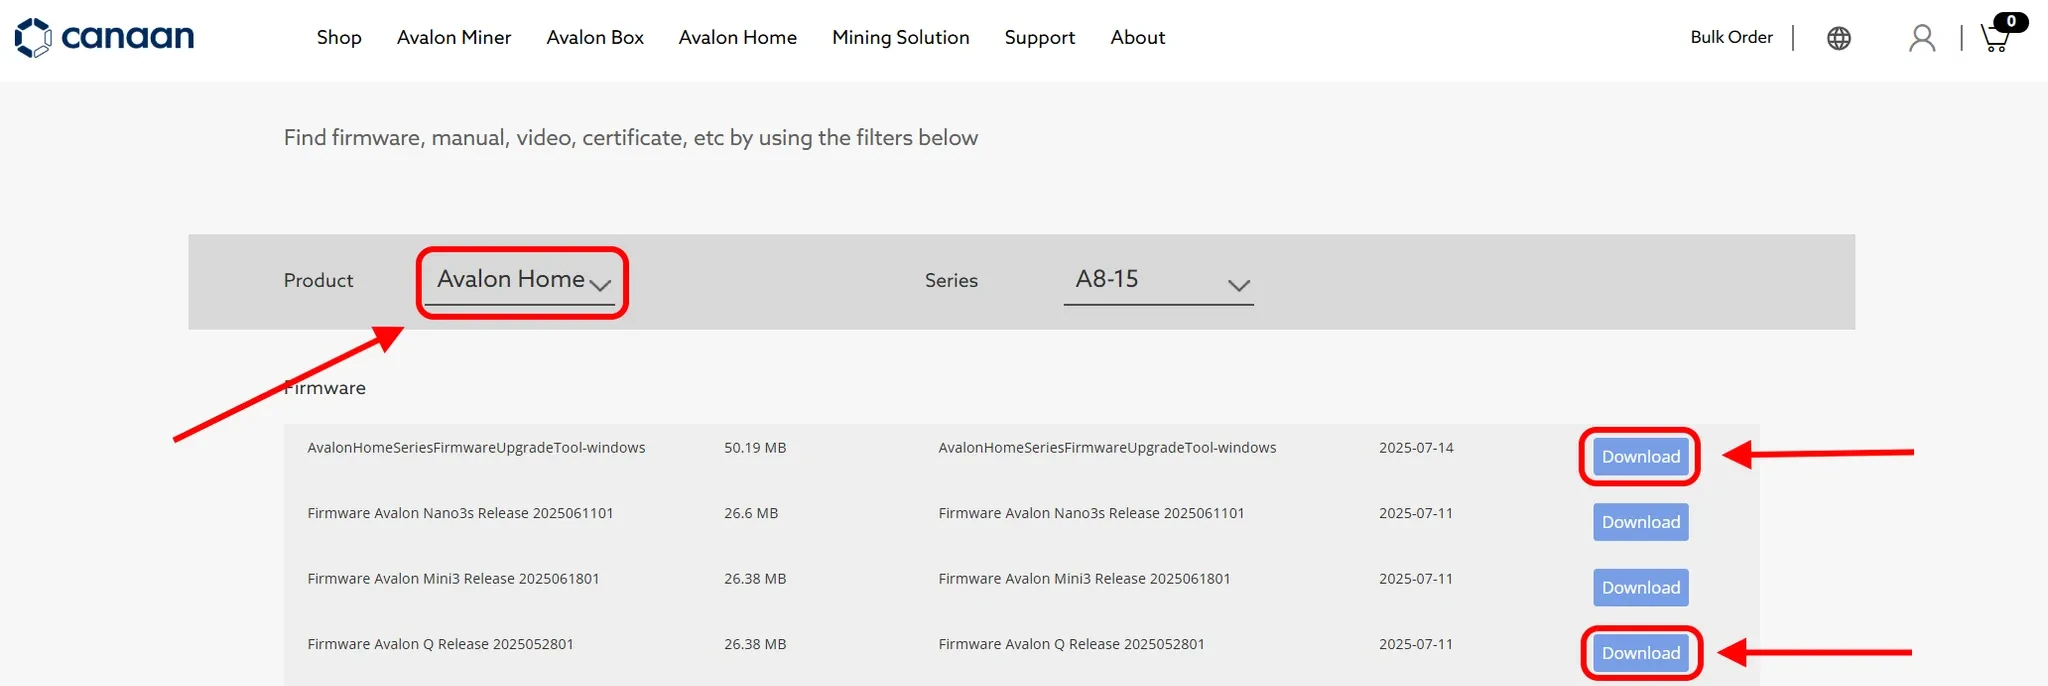Expand the Avalon Home product dropdown

pos(520,281)
